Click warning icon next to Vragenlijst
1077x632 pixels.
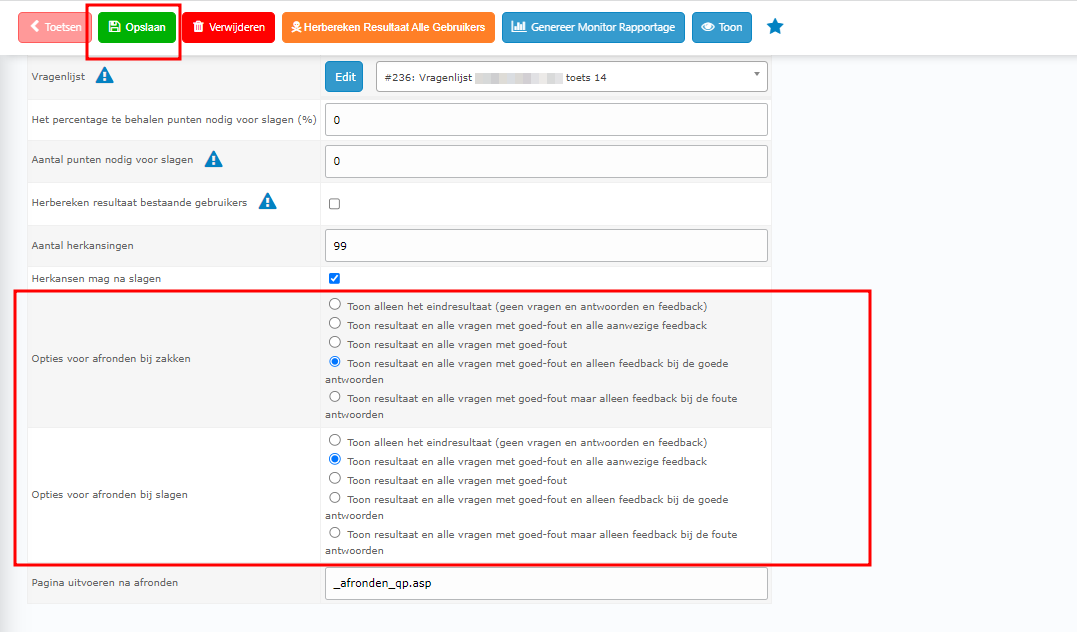(x=104, y=76)
